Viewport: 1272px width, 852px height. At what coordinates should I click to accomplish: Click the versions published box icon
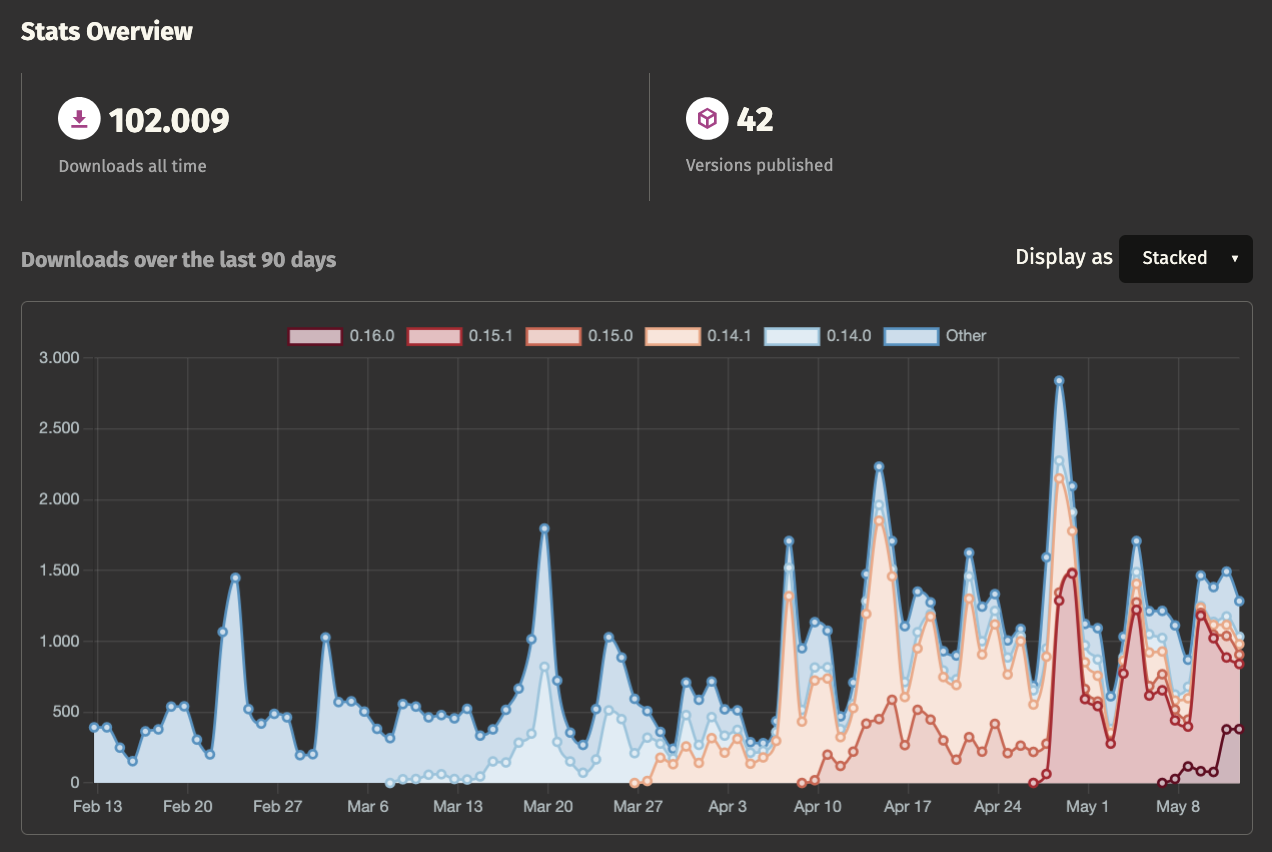click(x=707, y=119)
